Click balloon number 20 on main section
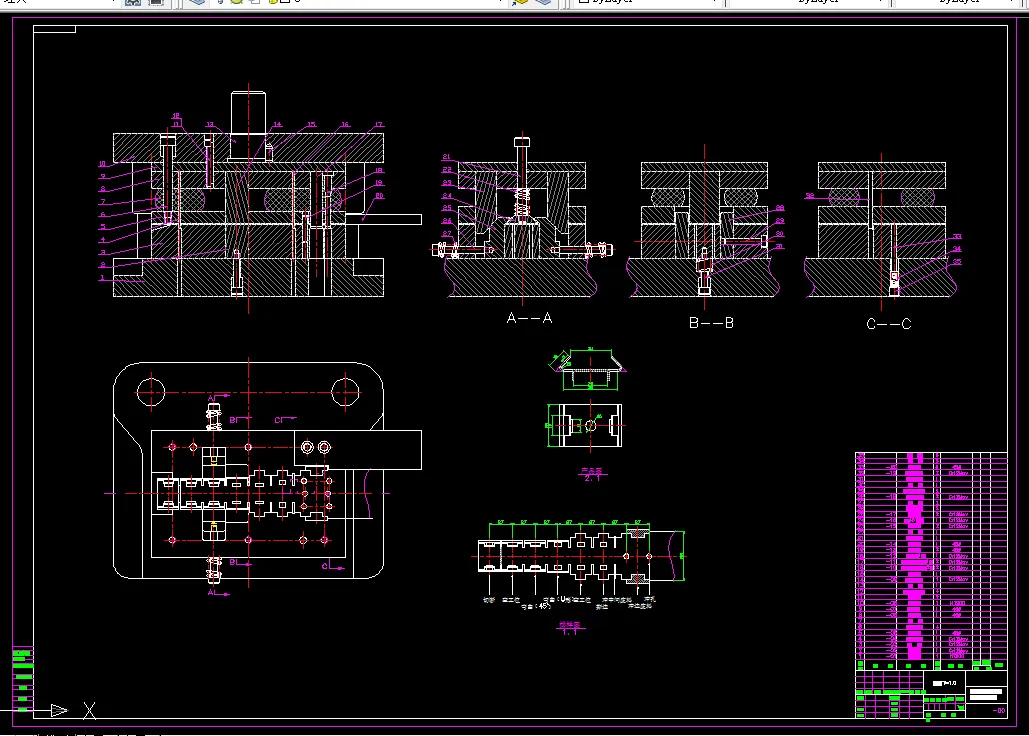Viewport: 1029px width, 736px height. (379, 195)
